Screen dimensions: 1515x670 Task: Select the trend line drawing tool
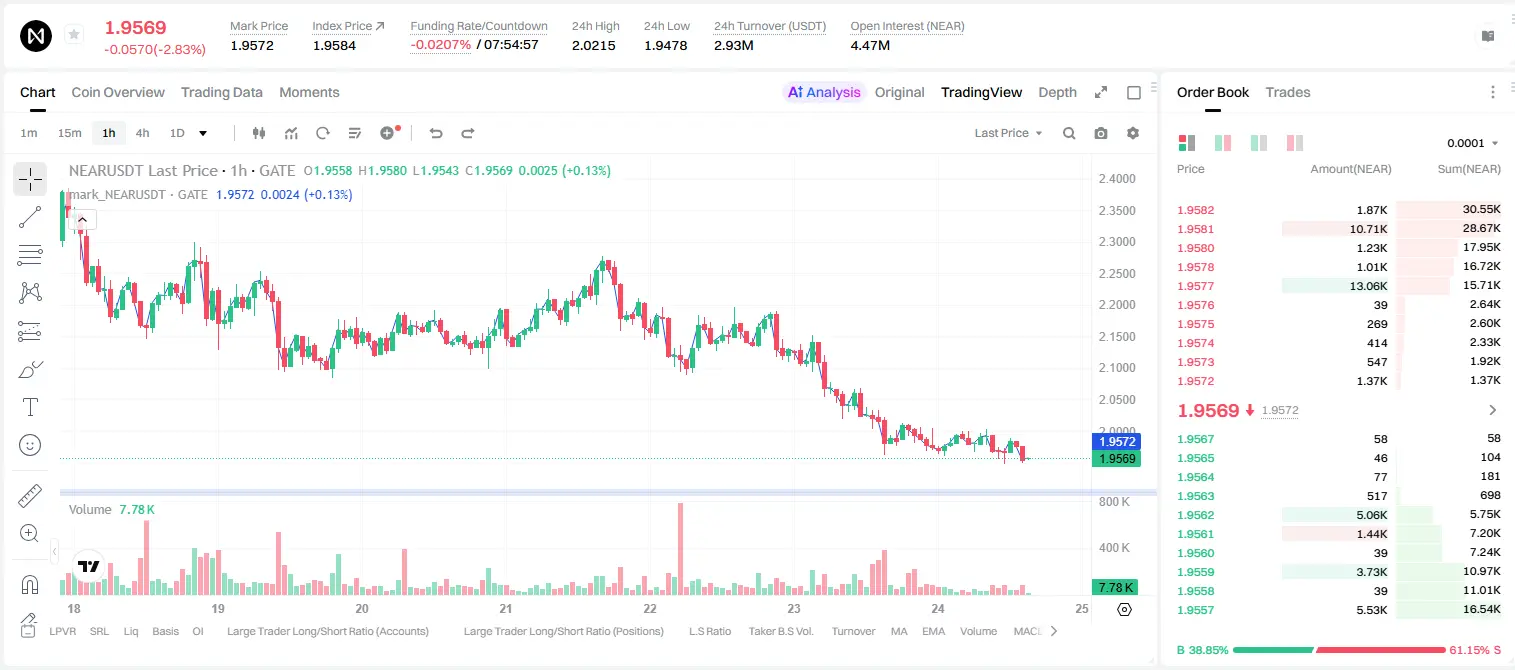pos(30,217)
